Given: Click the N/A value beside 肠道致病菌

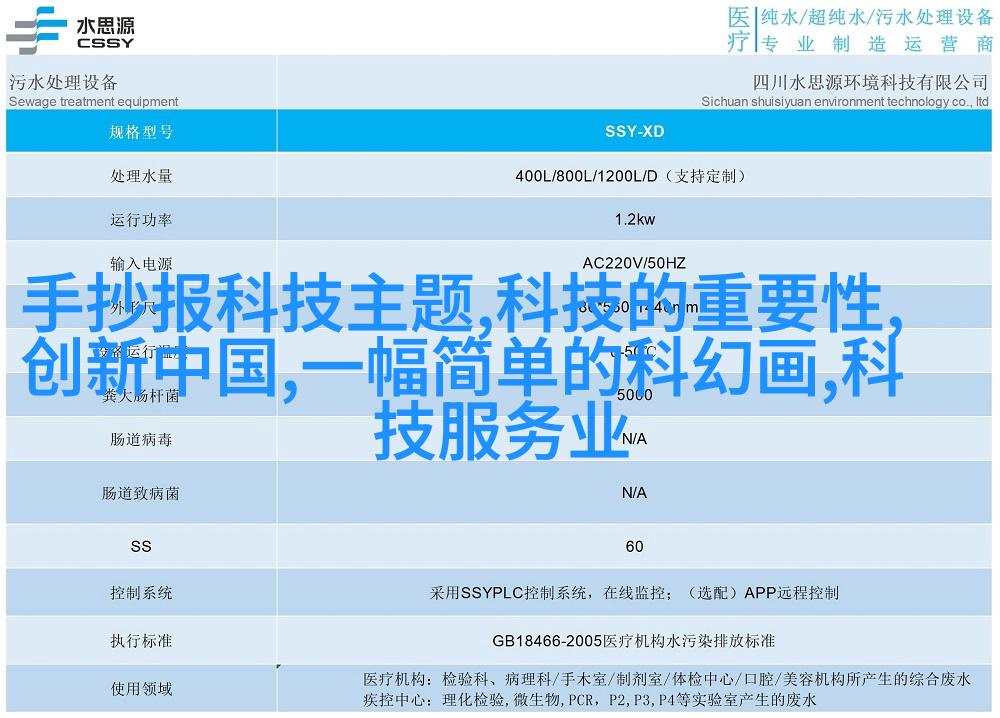Looking at the screenshot, I should 634,492.
